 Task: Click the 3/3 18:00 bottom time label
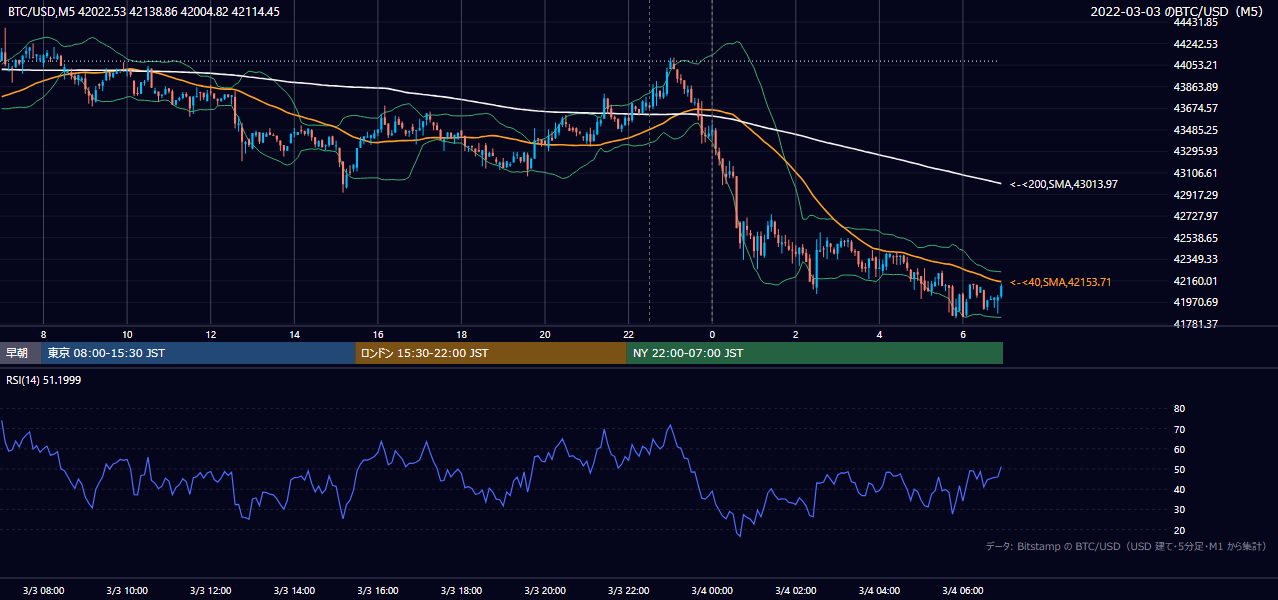click(461, 590)
